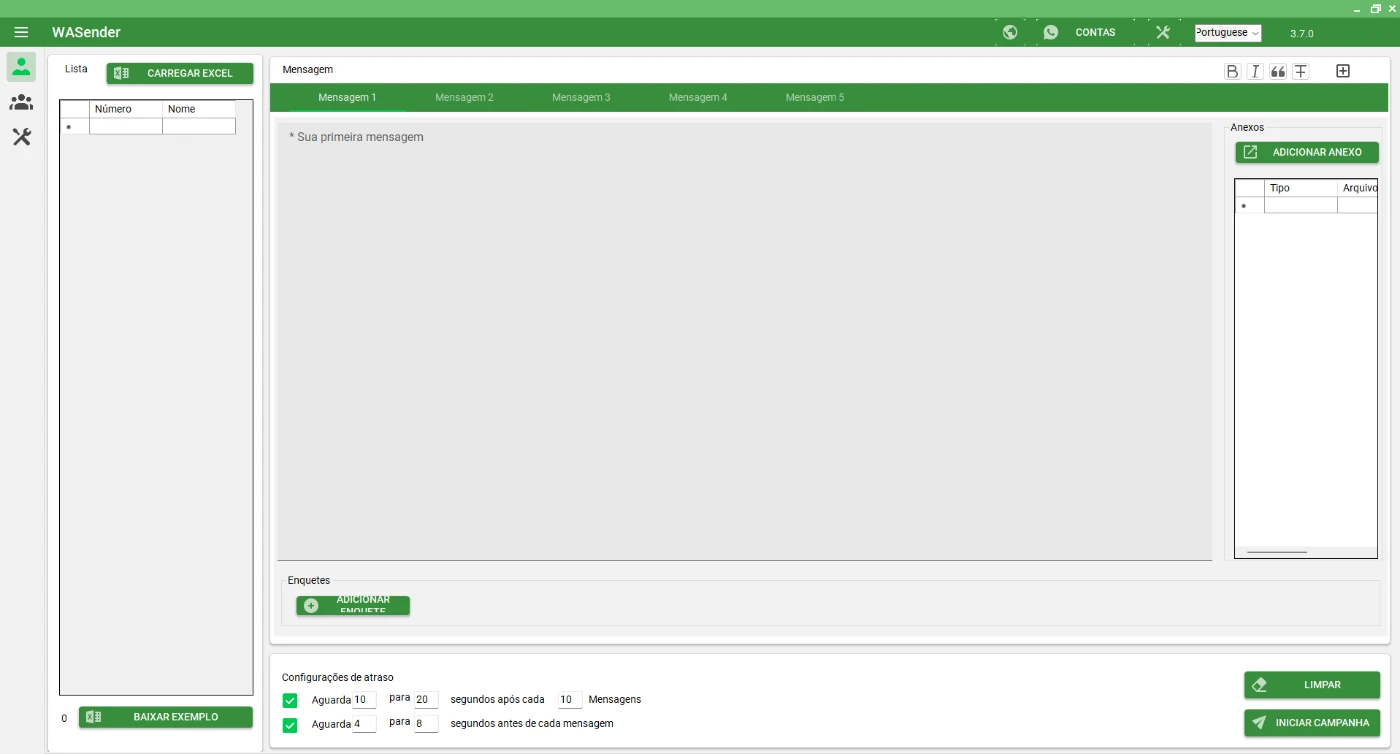Open the groups sidebar icon
Image resolution: width=1400 pixels, height=754 pixels.
point(21,102)
